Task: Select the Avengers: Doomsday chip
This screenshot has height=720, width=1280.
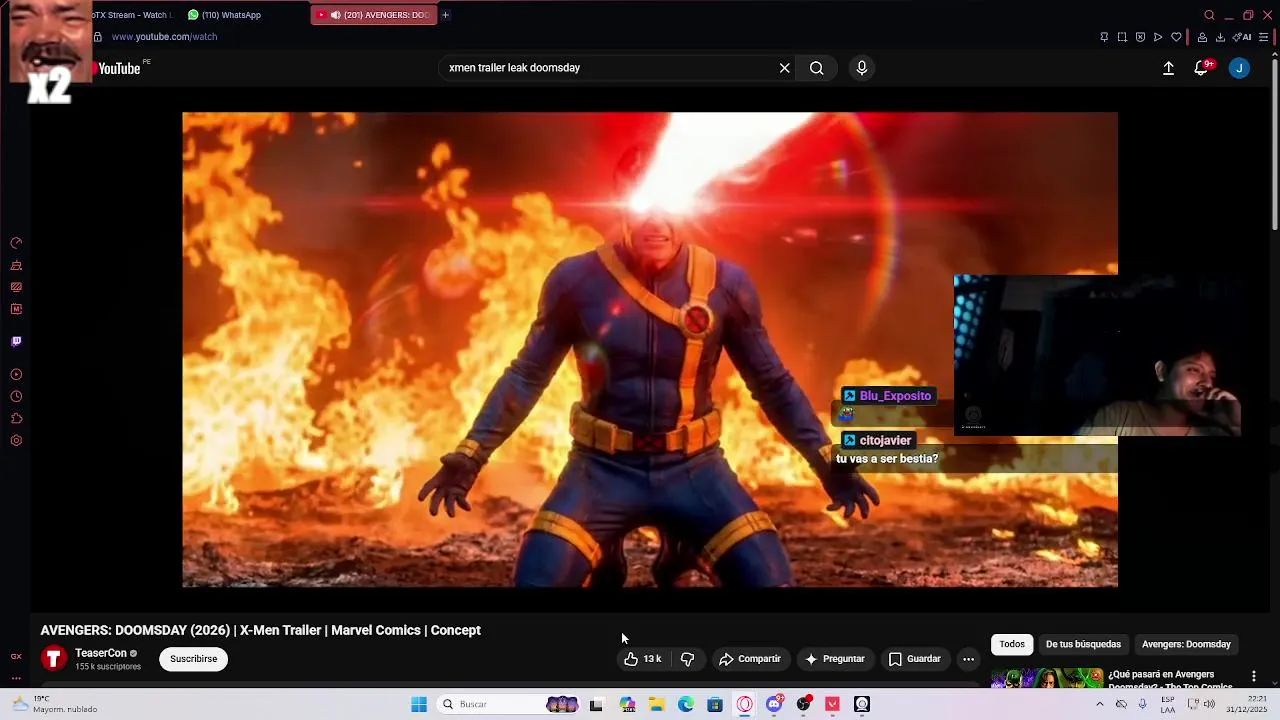Action: (1186, 644)
